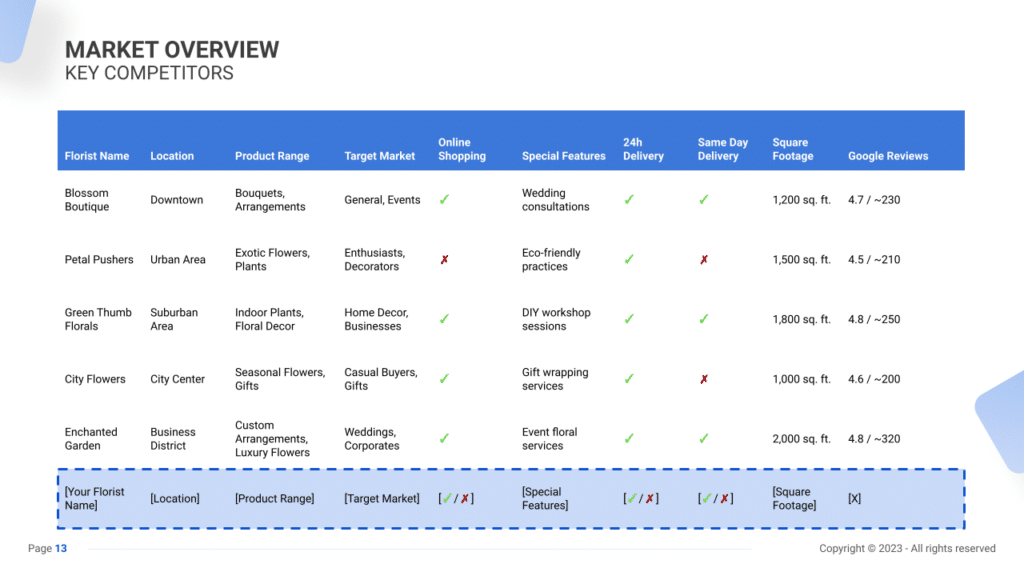Click Enchanted Garden same day delivery check
The height and width of the screenshot is (576, 1024).
(703, 439)
